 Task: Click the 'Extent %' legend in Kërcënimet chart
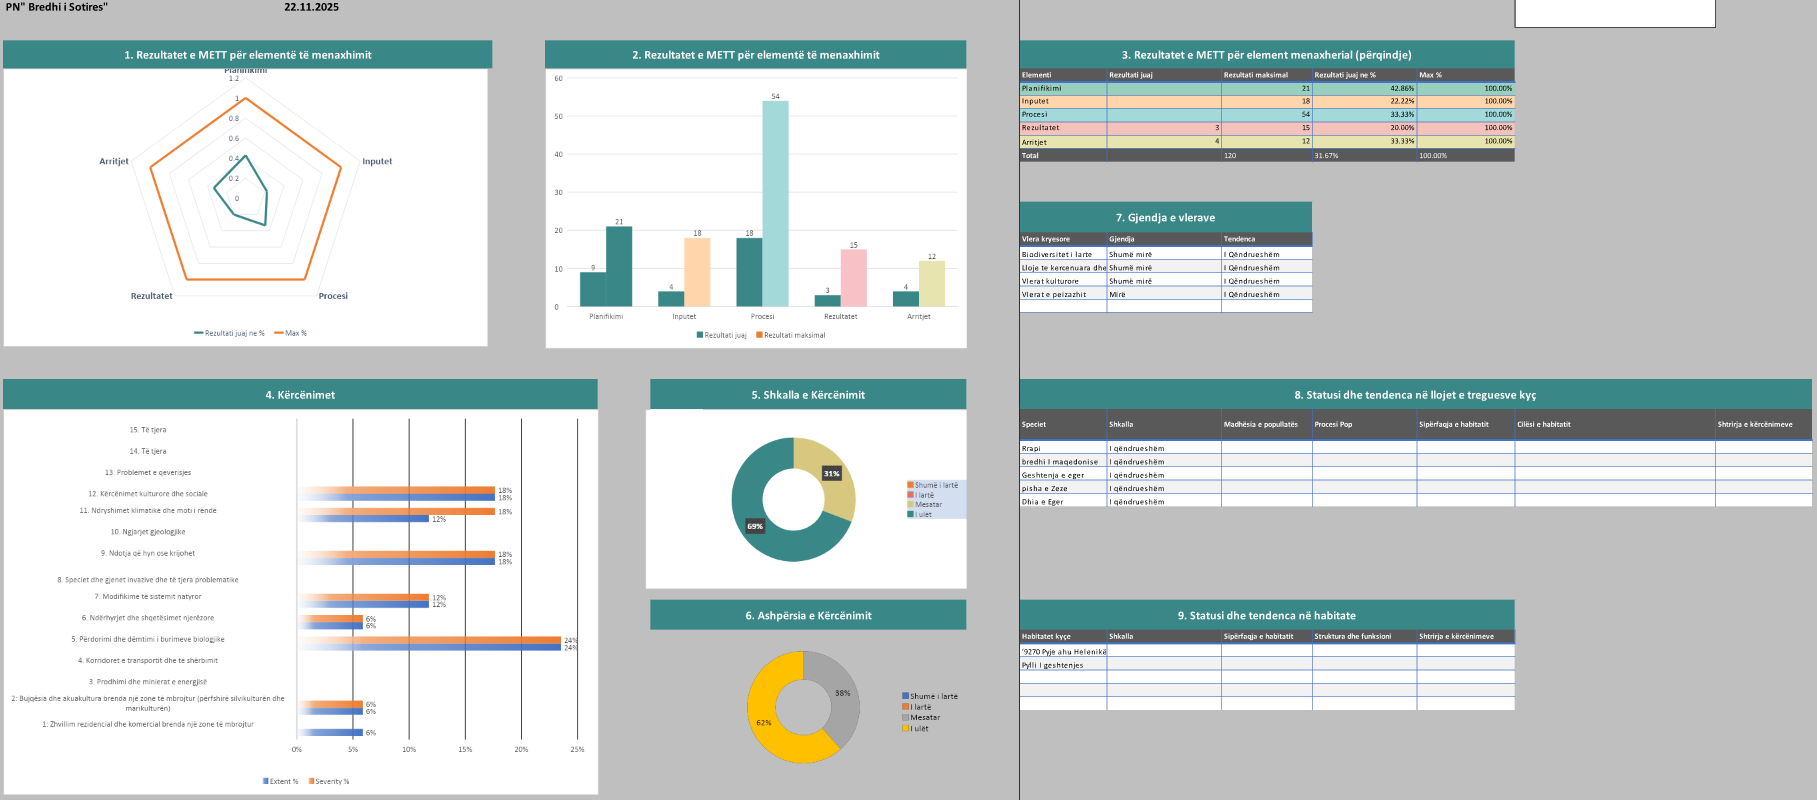(x=283, y=781)
